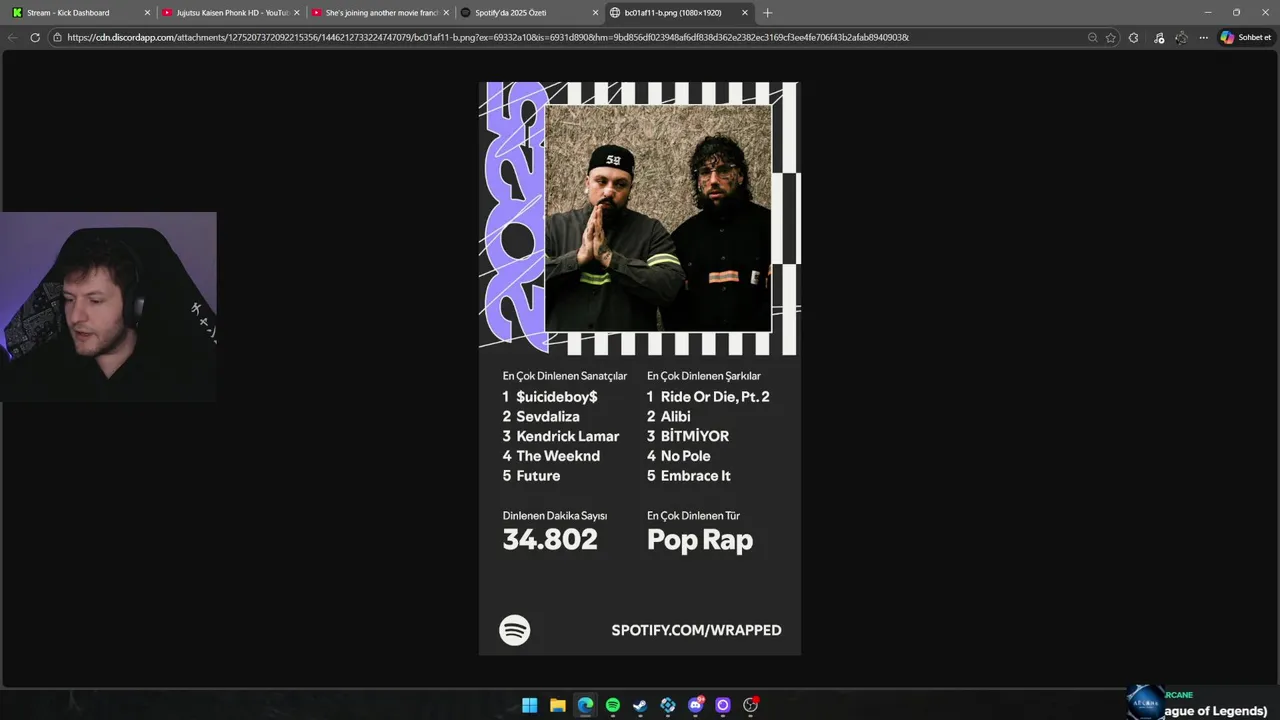The width and height of the screenshot is (1280, 720).
Task: Click the artist name Future
Action: [x=538, y=476]
